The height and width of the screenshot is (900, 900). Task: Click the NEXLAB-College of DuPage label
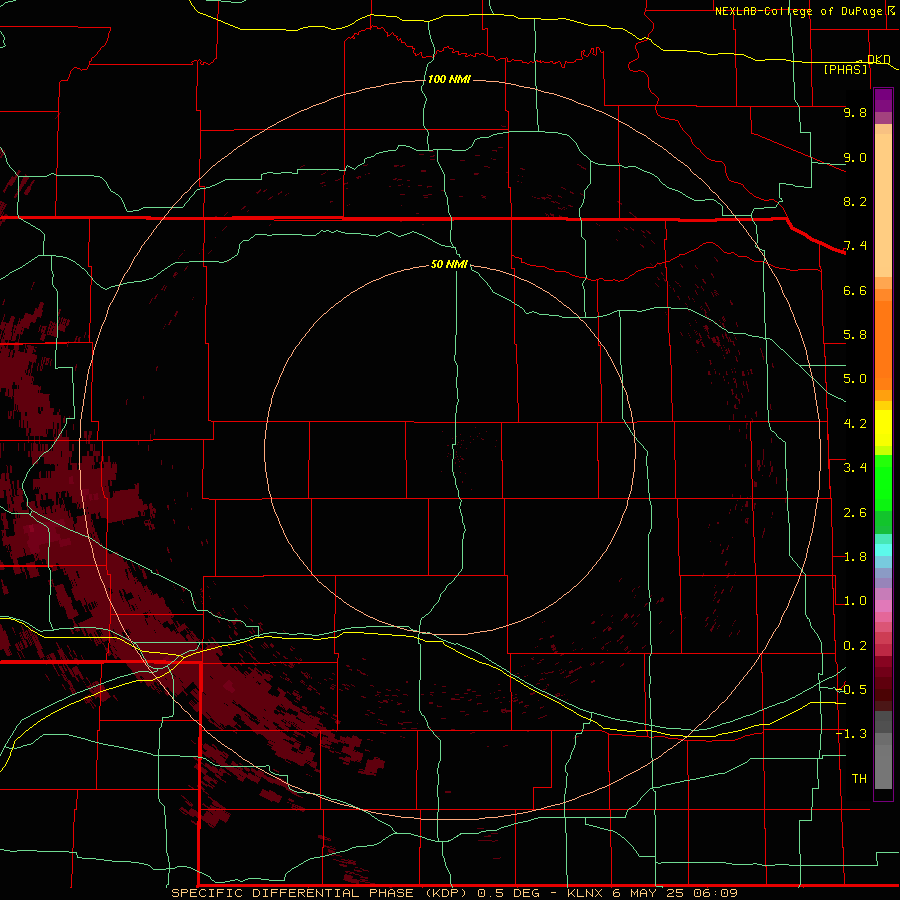tap(798, 11)
